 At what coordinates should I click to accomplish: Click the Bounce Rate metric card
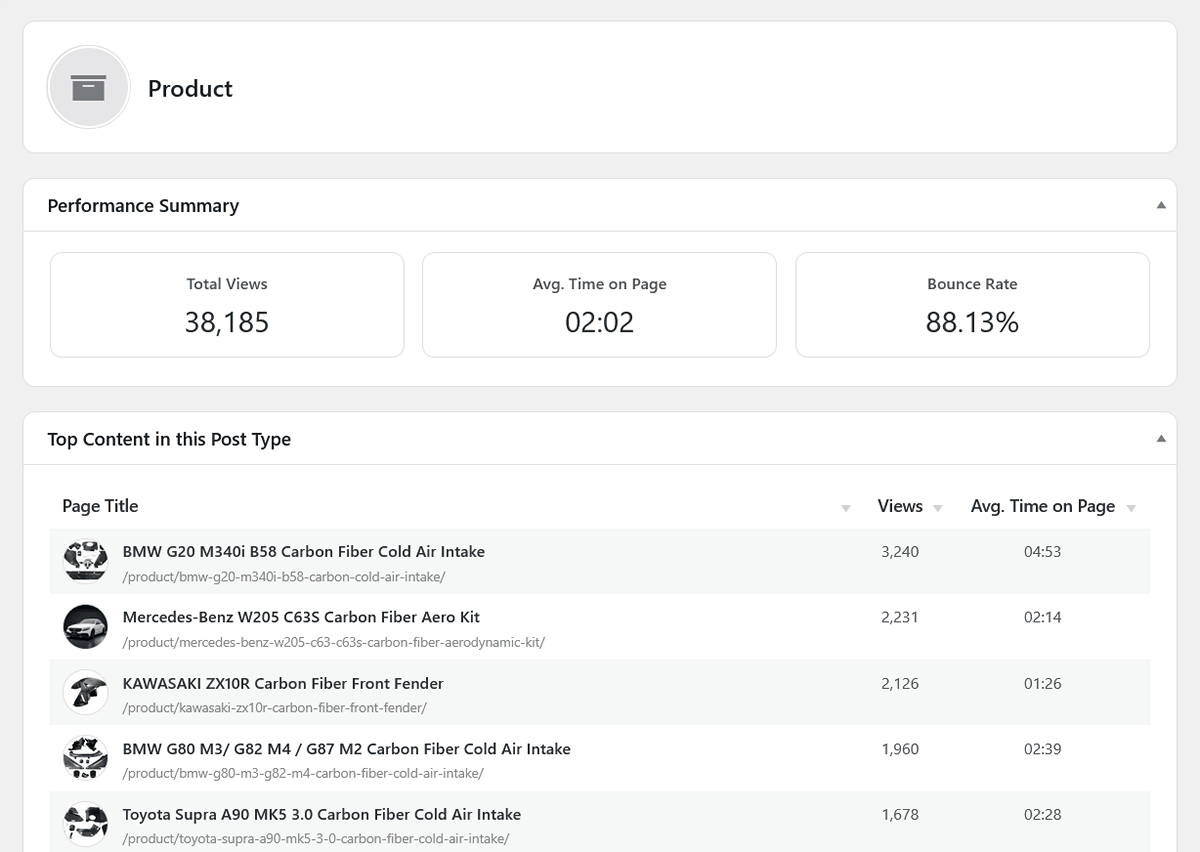[x=972, y=304]
